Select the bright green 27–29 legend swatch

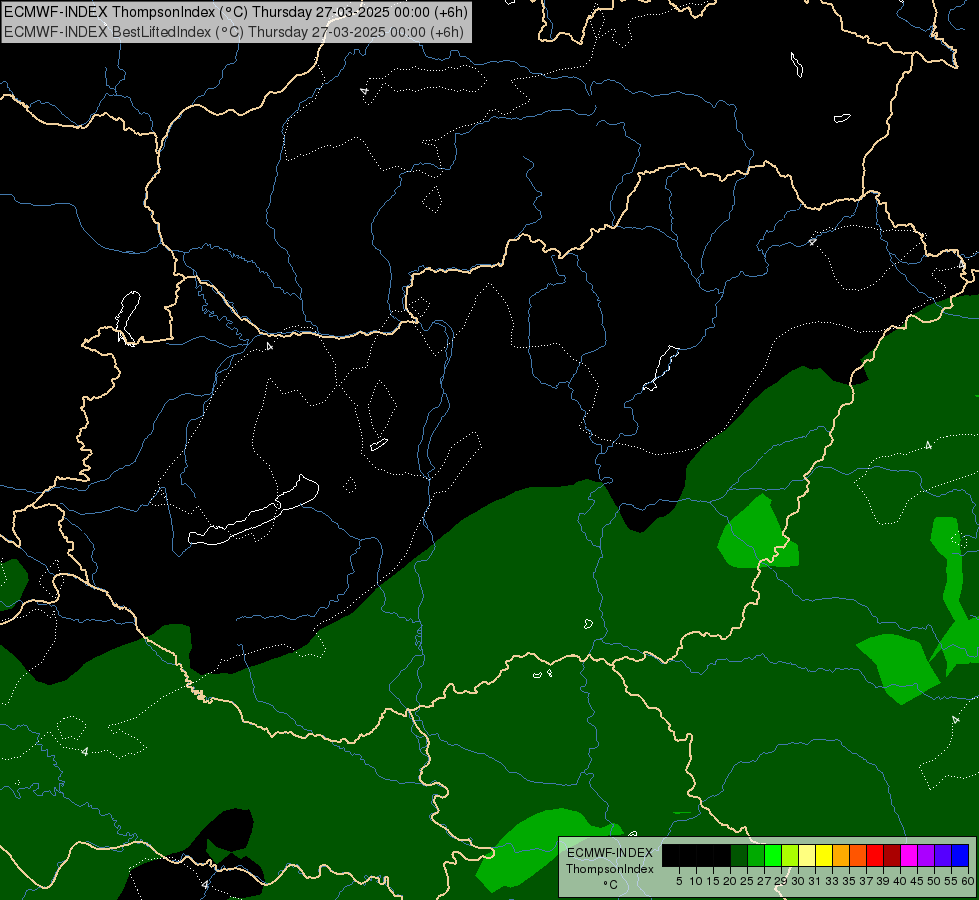[772, 855]
